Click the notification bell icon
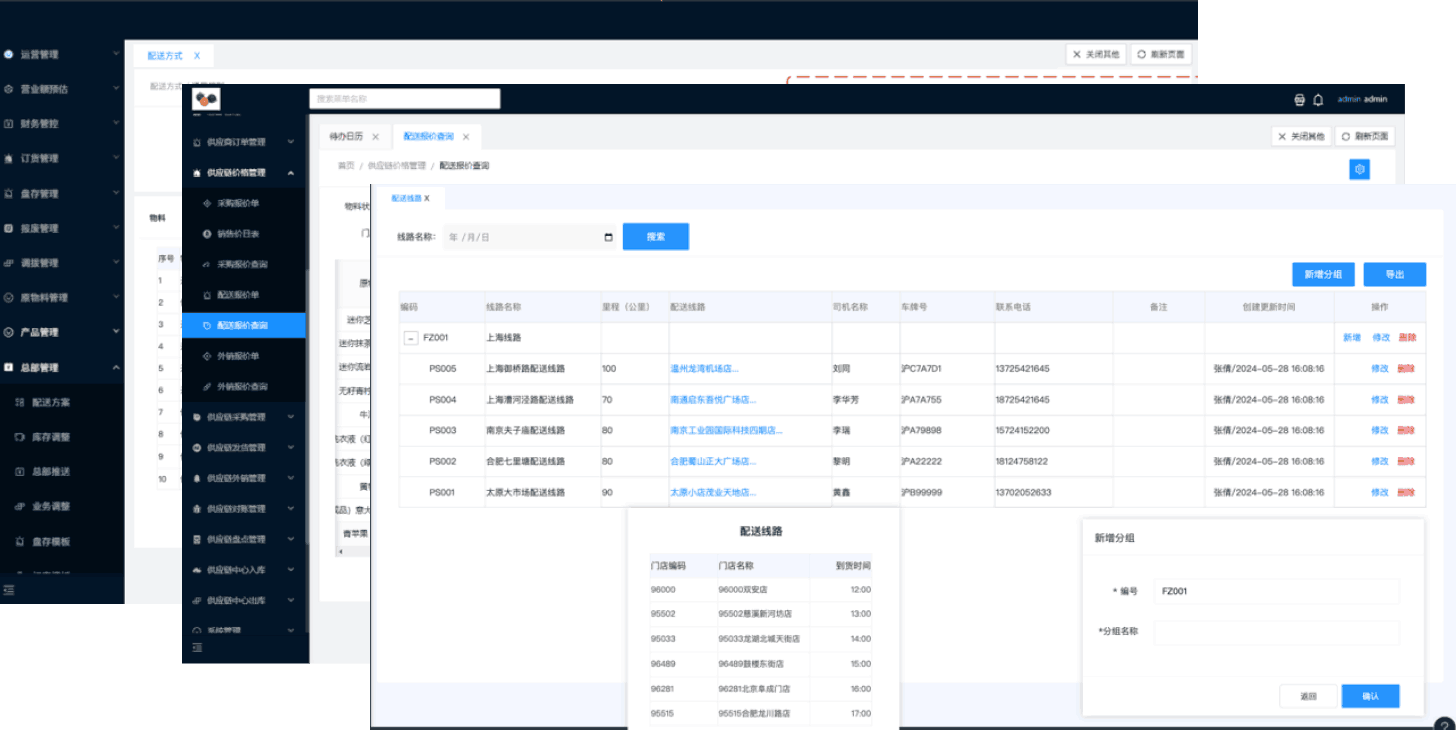Viewport: 1456px width, 730px height. 1318,100
